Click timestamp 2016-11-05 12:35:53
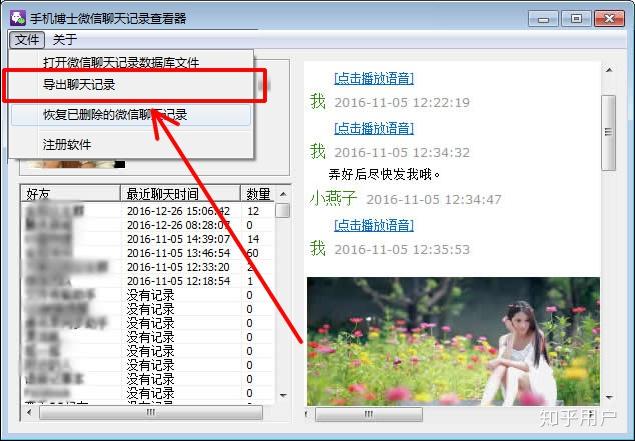This screenshot has width=635, height=441. coord(402,249)
